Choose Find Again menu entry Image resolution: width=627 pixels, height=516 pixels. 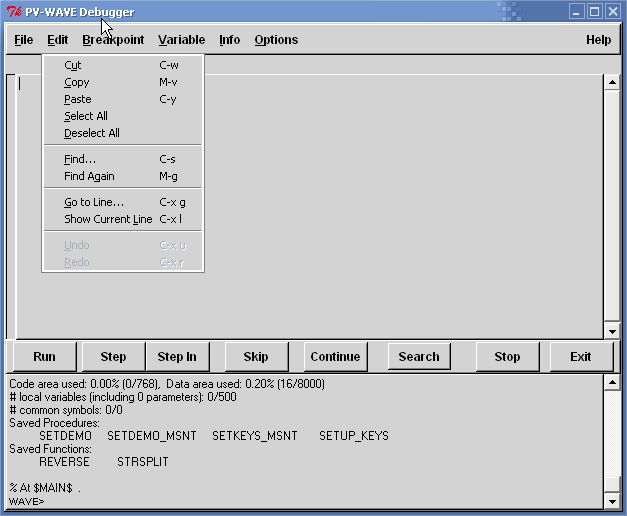pos(123,176)
